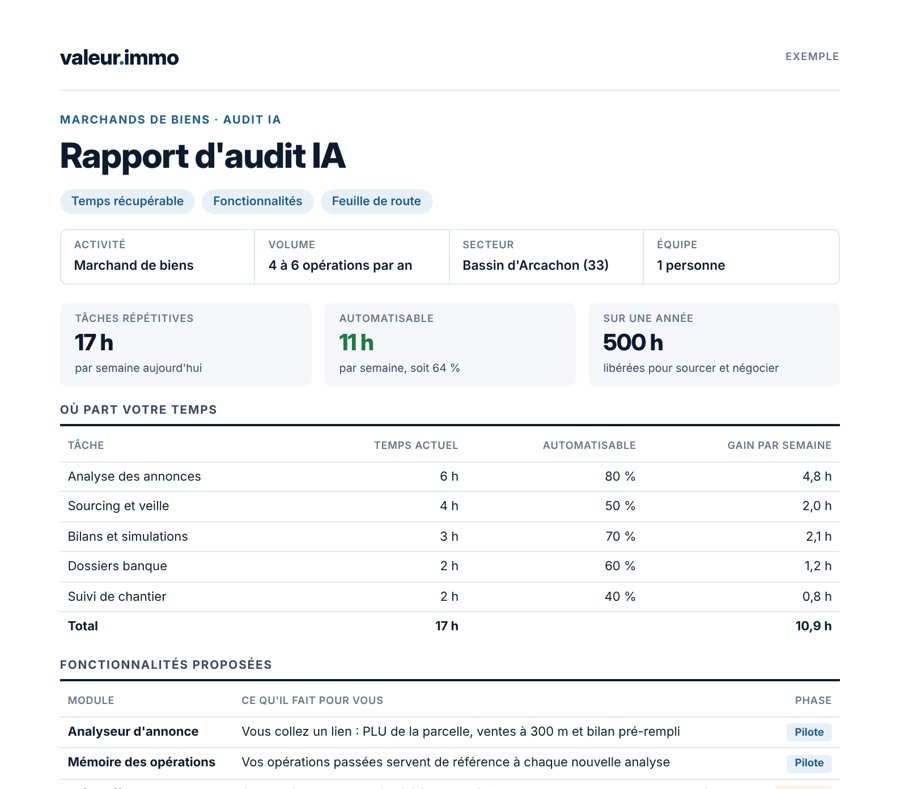Click the Pilote badge for Analyseur d'annonce
900x789 pixels.
pos(809,732)
